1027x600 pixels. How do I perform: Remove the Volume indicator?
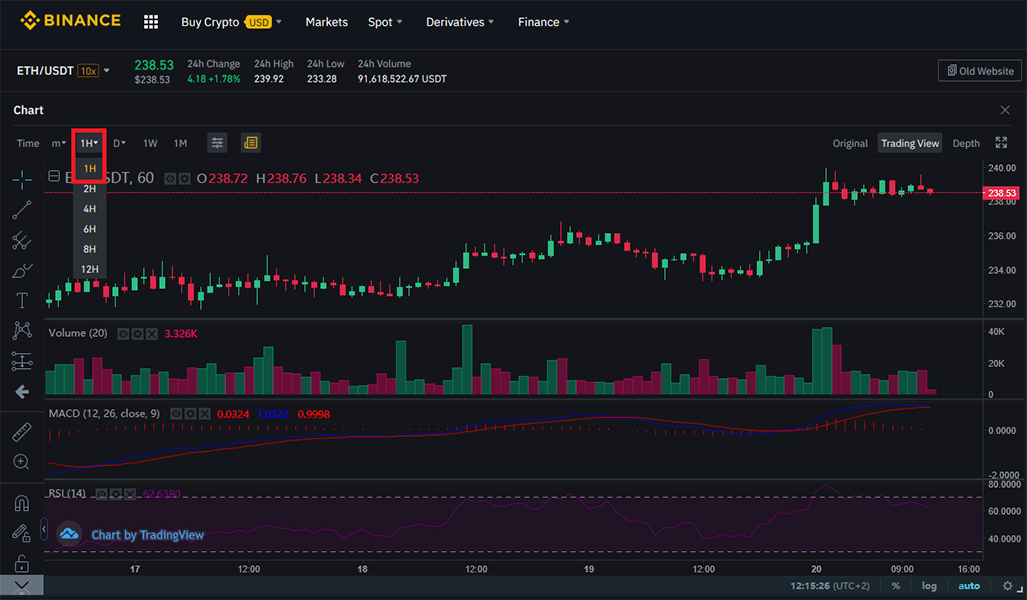[152, 334]
